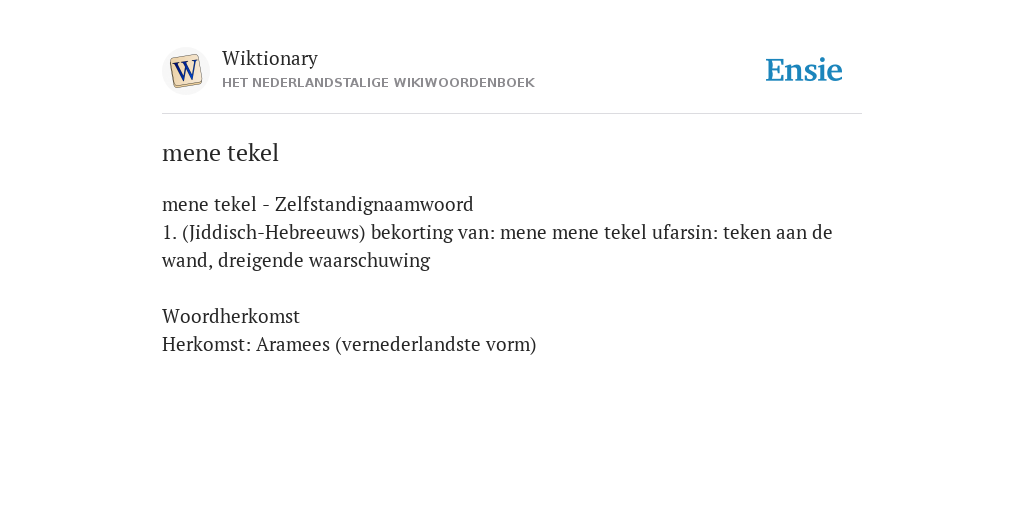Click the definition number '1.'

coord(169,232)
